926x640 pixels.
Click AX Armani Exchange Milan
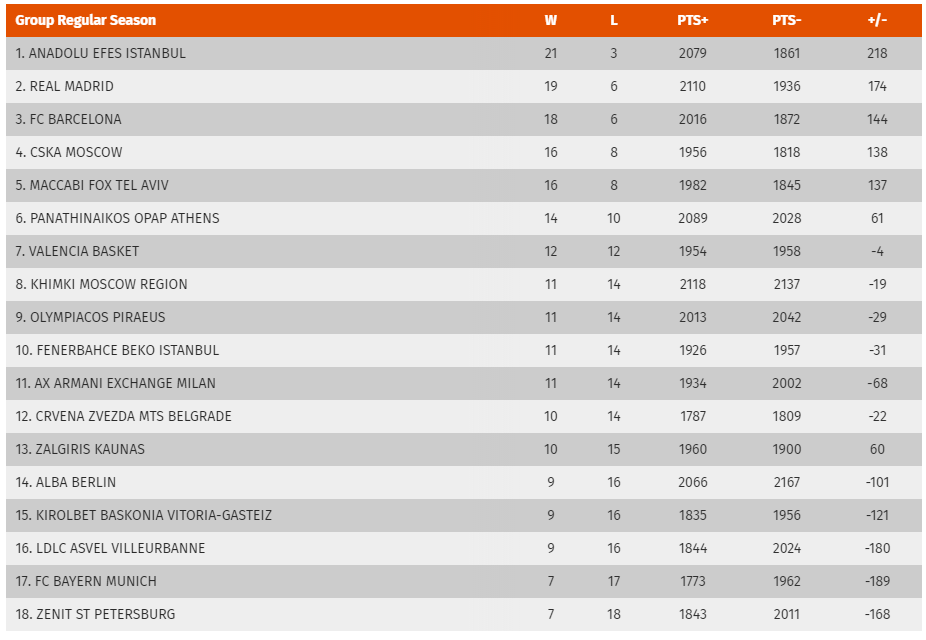coord(116,384)
